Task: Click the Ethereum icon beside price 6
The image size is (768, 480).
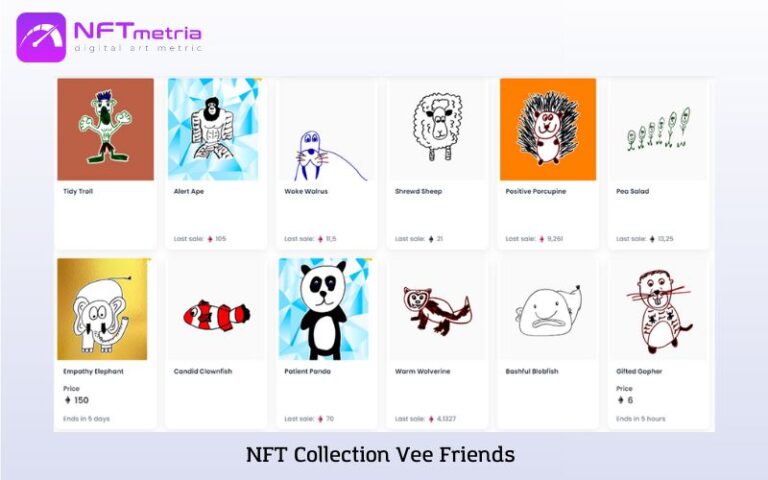Action: (x=621, y=400)
